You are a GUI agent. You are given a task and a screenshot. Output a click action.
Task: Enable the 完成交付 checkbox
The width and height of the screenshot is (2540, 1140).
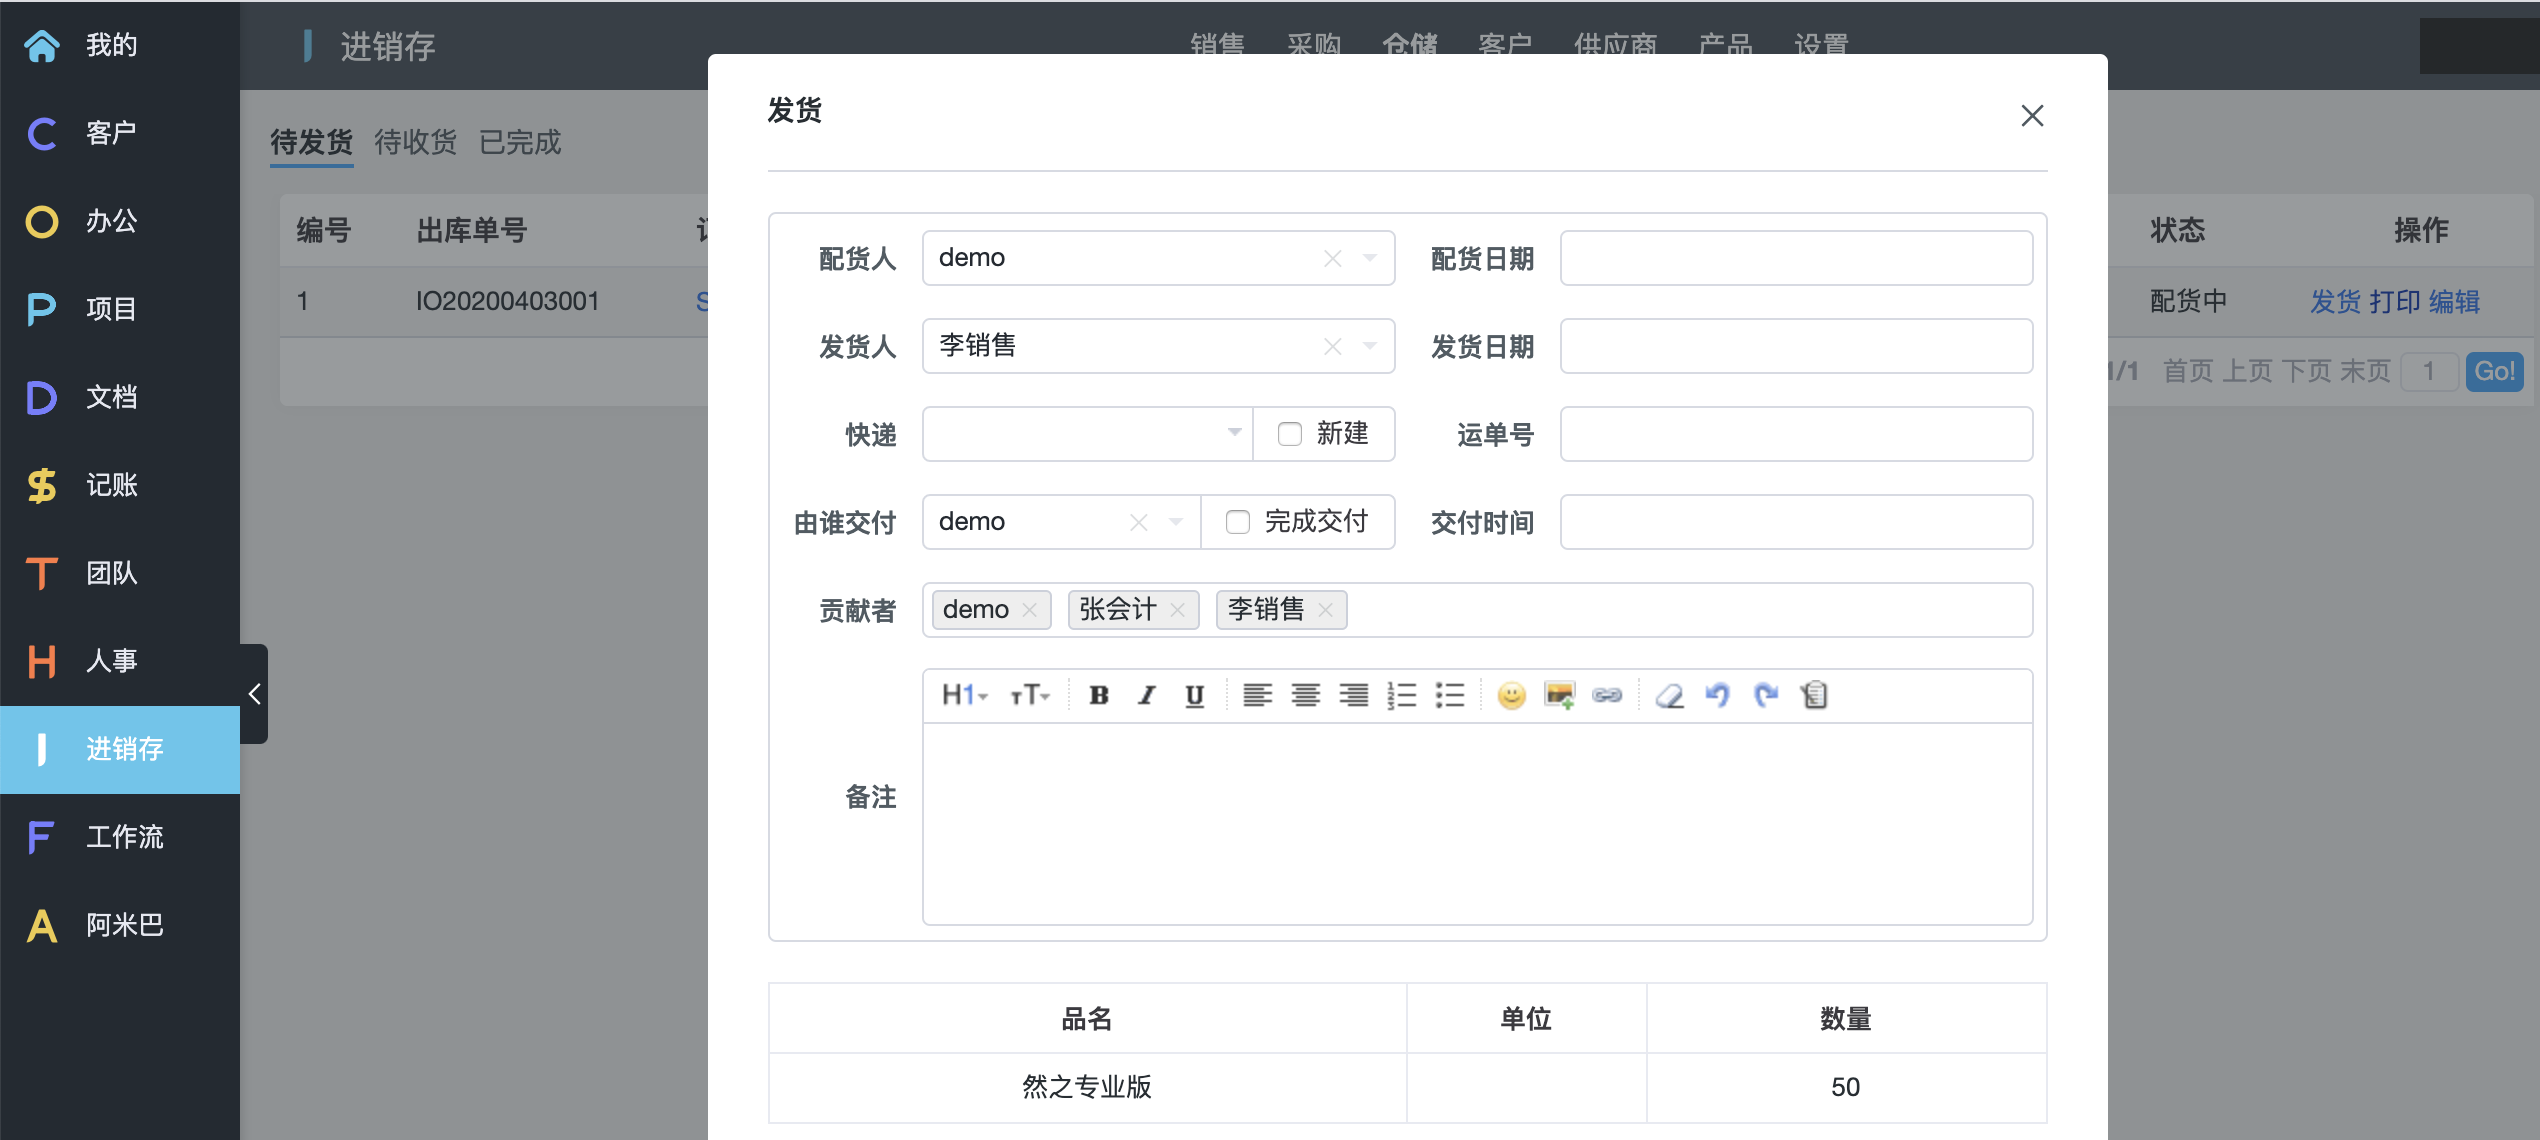tap(1238, 522)
